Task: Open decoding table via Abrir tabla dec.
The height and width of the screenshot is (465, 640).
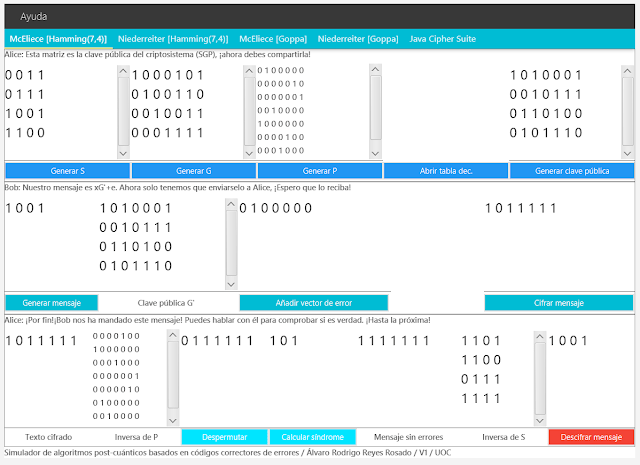Action: [445, 171]
